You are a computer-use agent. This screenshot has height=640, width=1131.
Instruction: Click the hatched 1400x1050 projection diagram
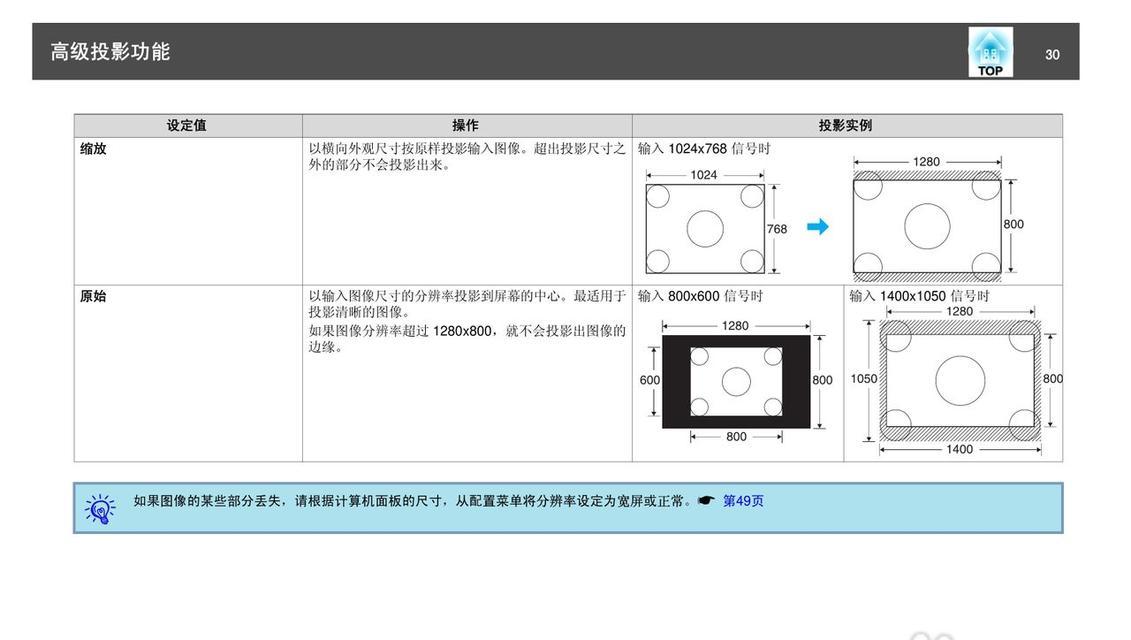960,380
